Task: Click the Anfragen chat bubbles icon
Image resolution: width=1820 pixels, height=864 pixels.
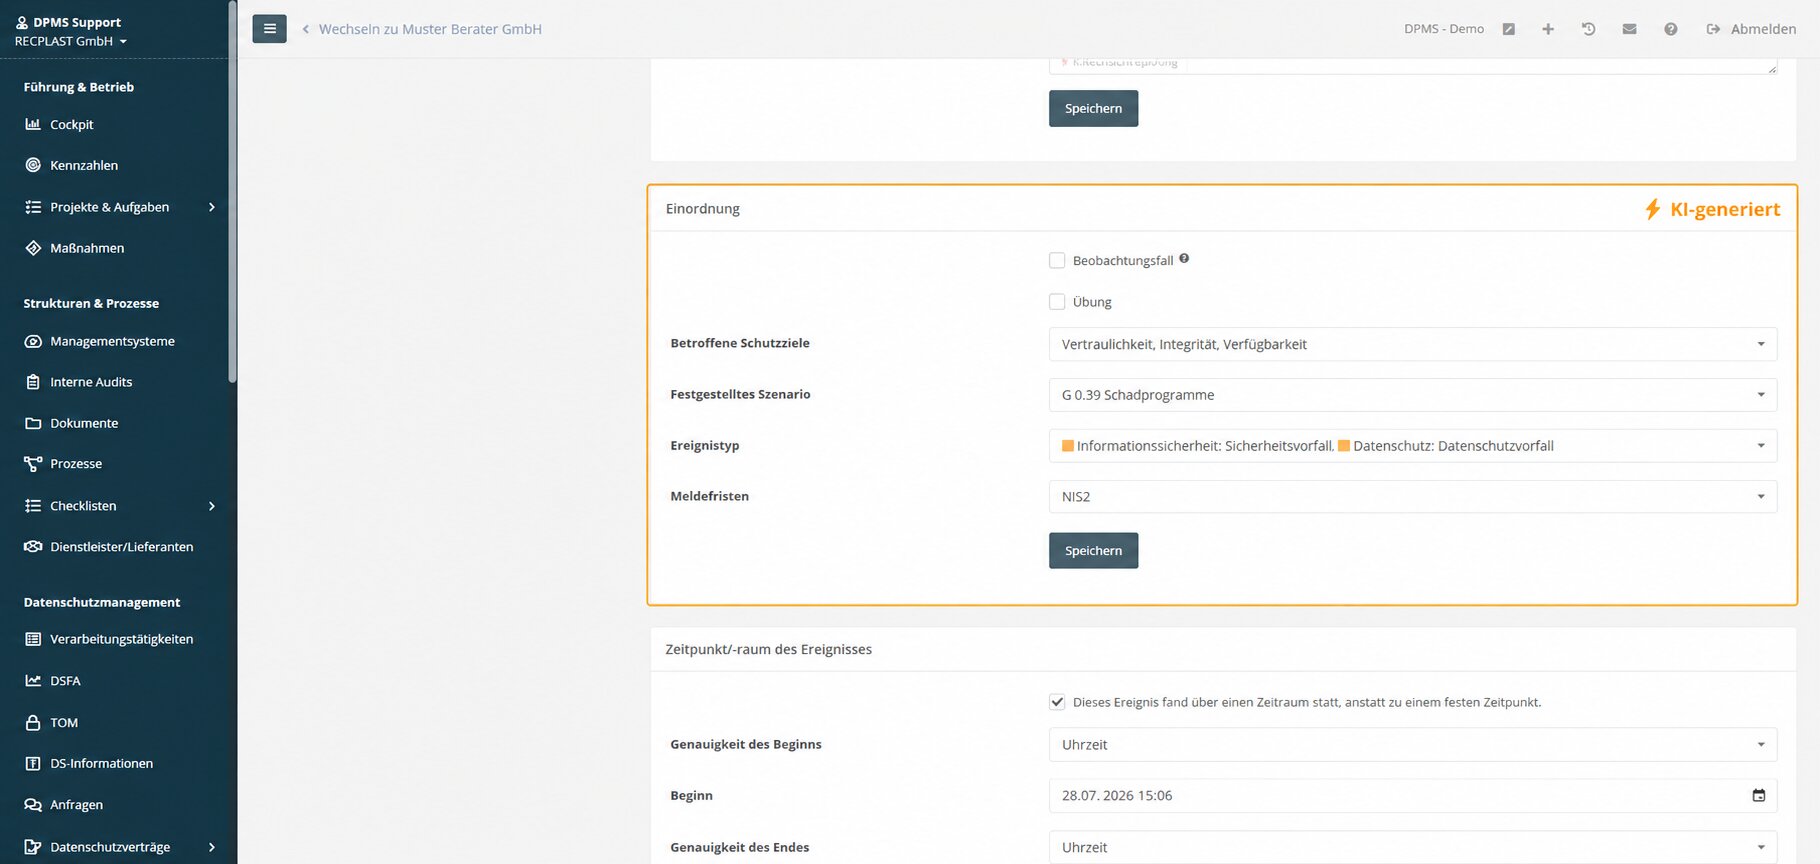Action: [33, 805]
